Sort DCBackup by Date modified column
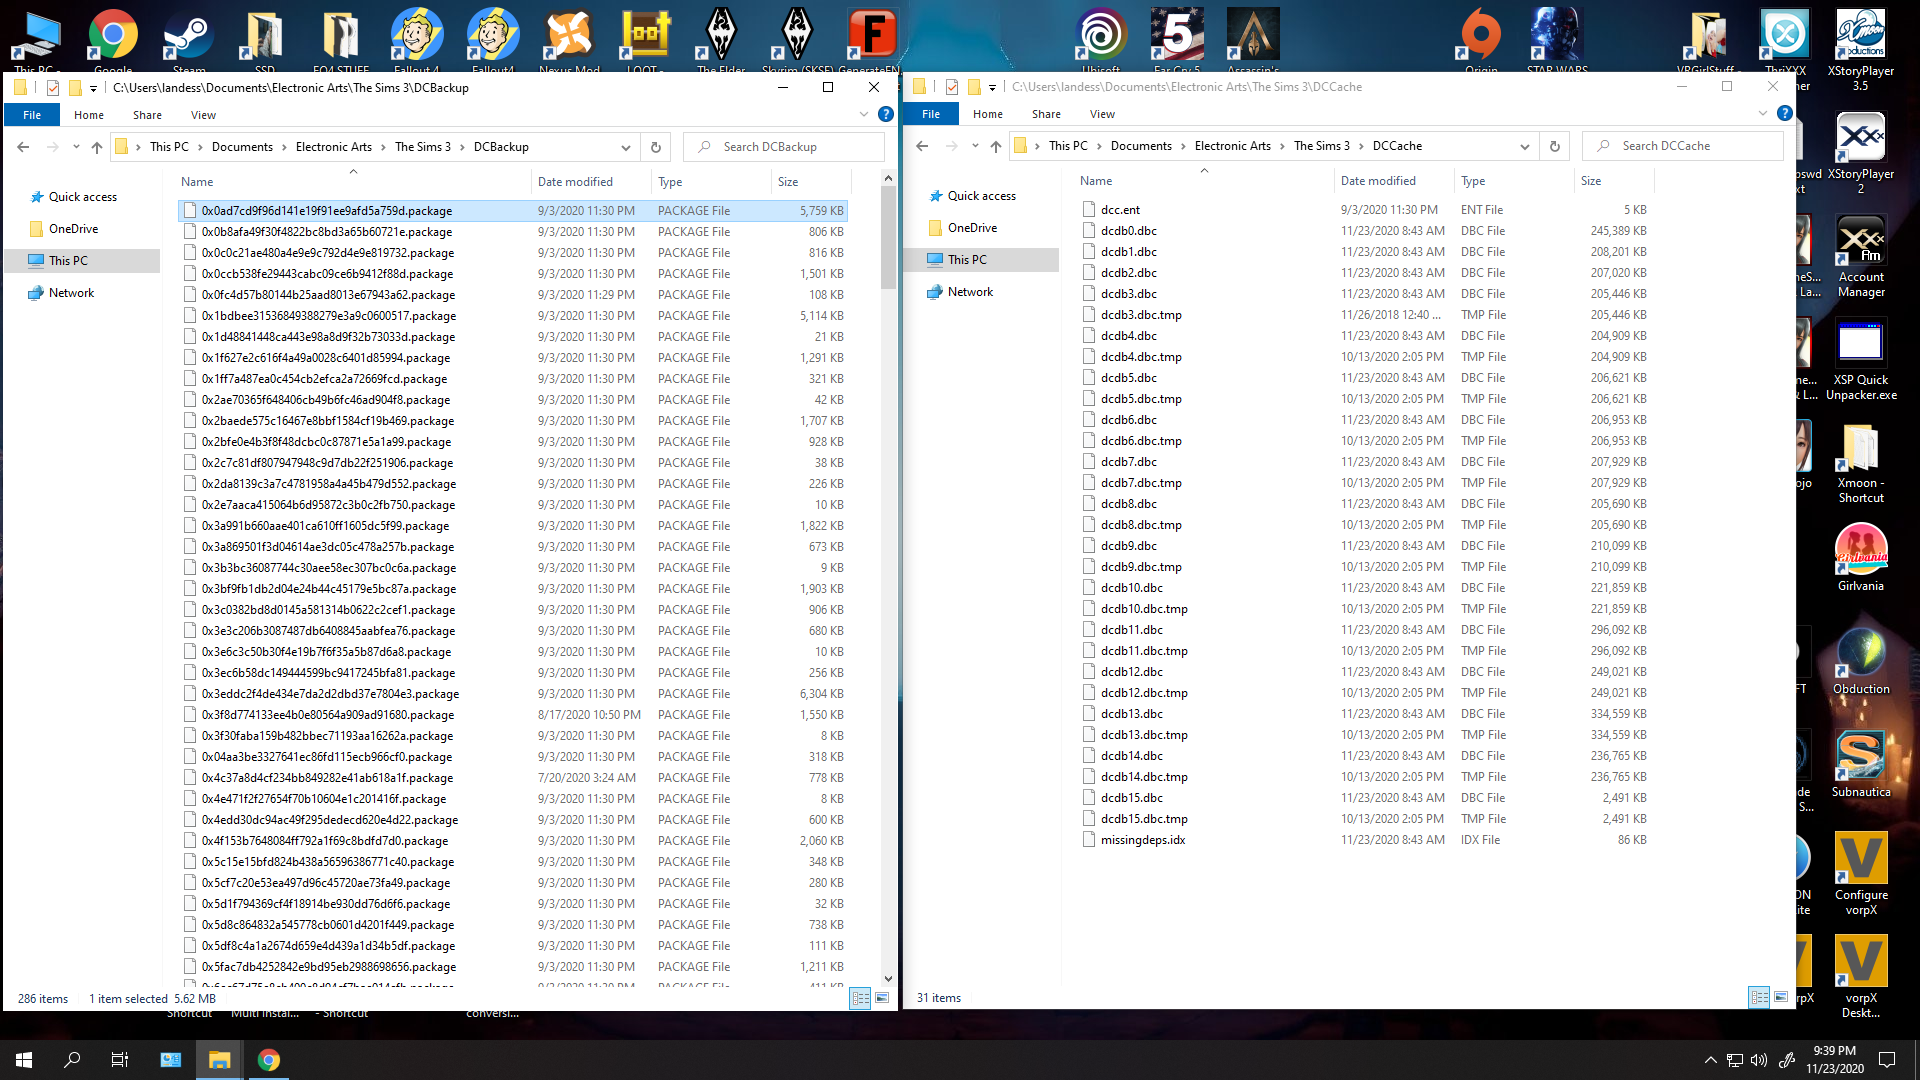Screen dimensions: 1920x1080 (590, 182)
